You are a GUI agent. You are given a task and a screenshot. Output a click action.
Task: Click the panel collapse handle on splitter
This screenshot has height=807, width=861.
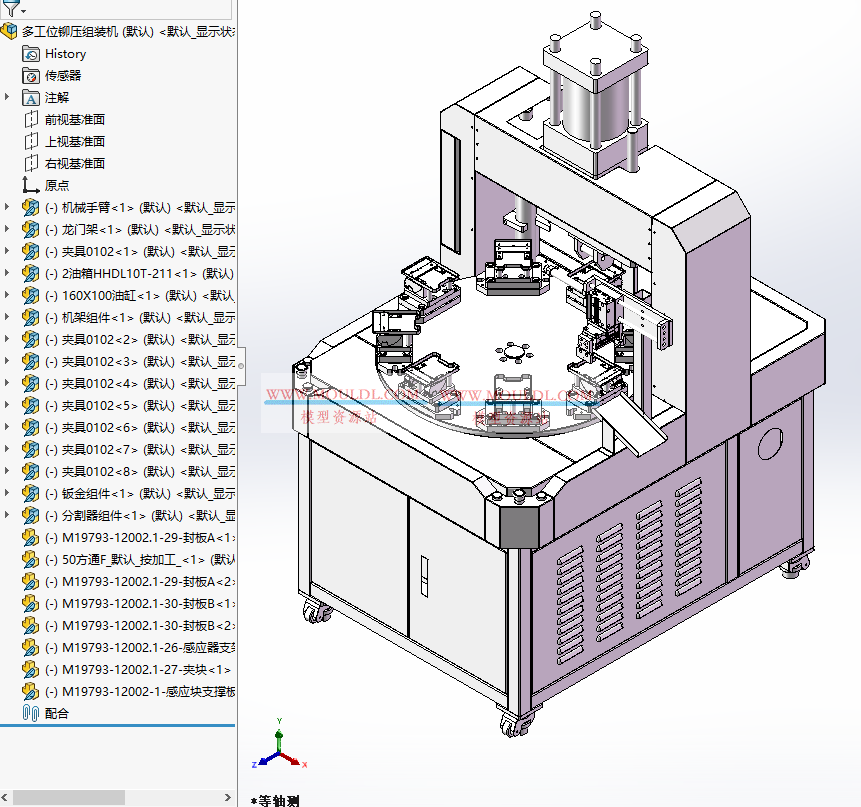point(241,366)
